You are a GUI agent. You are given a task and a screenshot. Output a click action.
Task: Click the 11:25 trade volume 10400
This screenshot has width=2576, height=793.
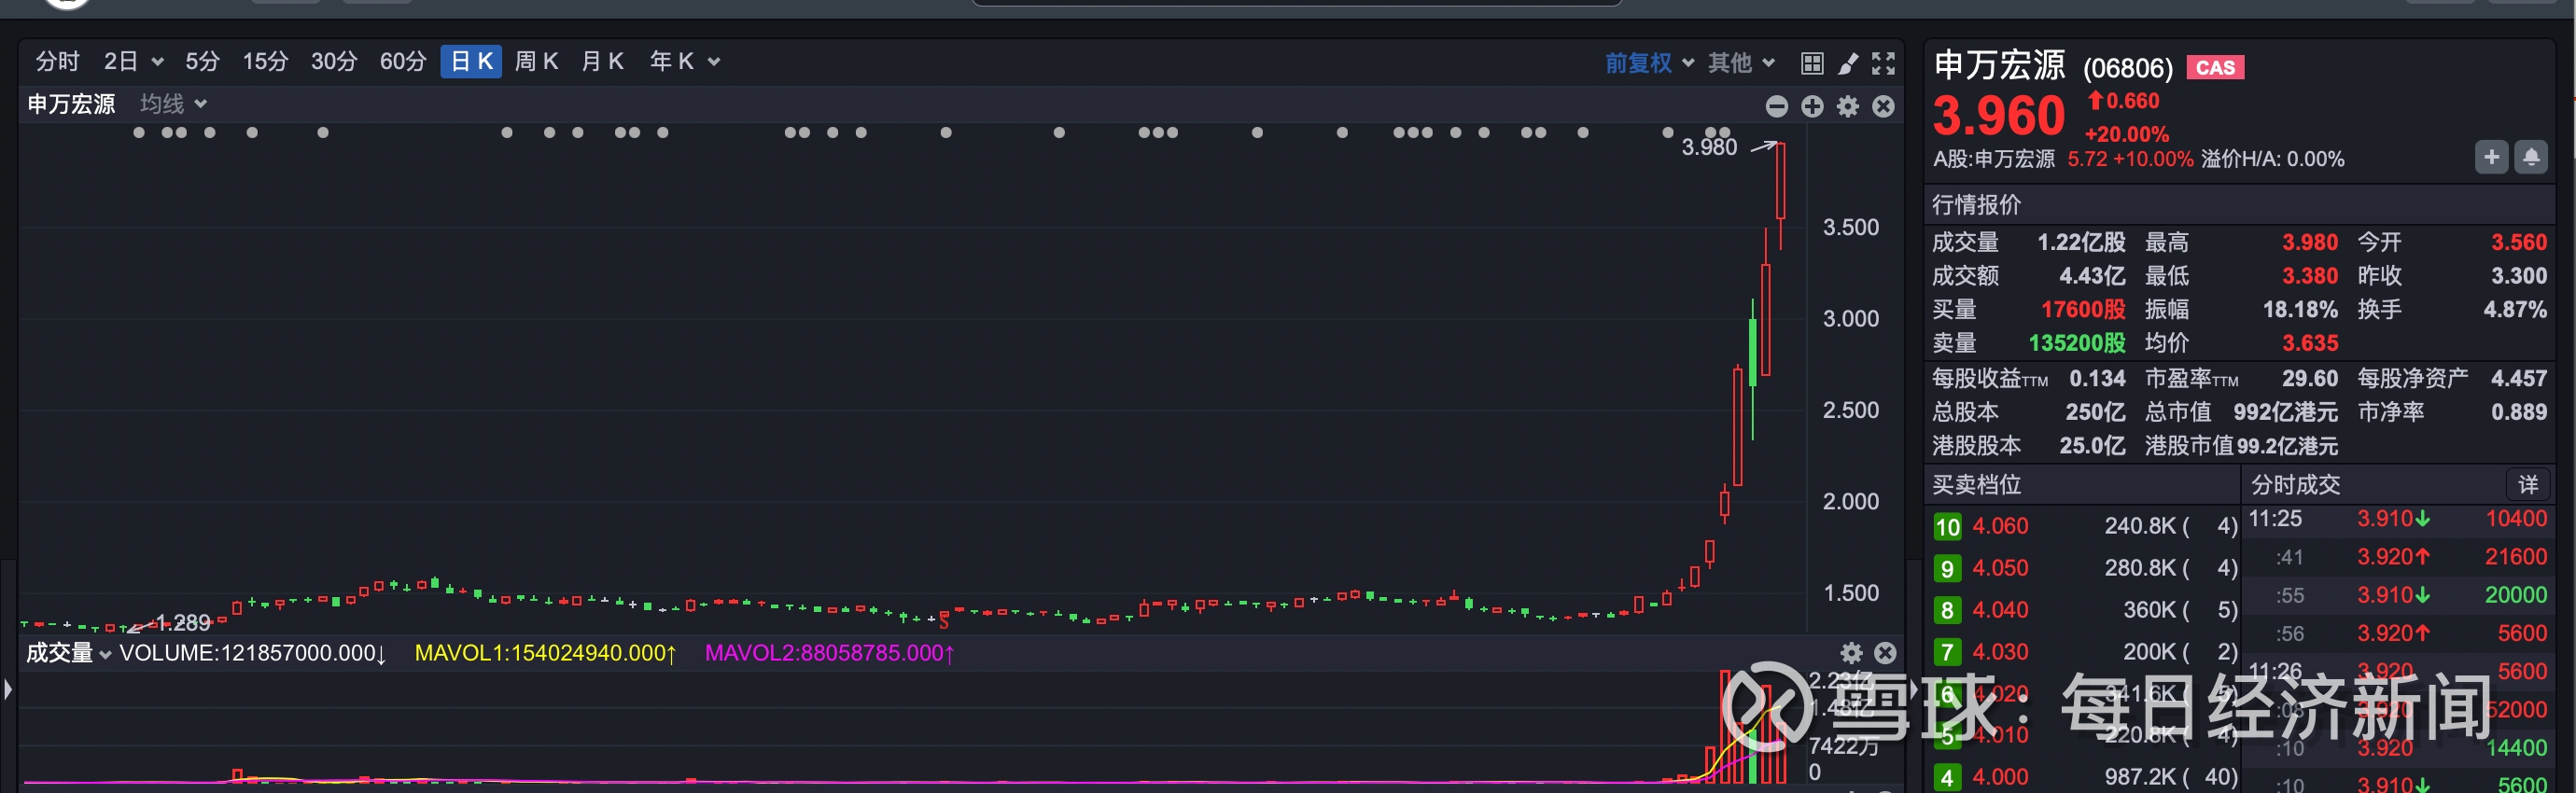point(2516,519)
